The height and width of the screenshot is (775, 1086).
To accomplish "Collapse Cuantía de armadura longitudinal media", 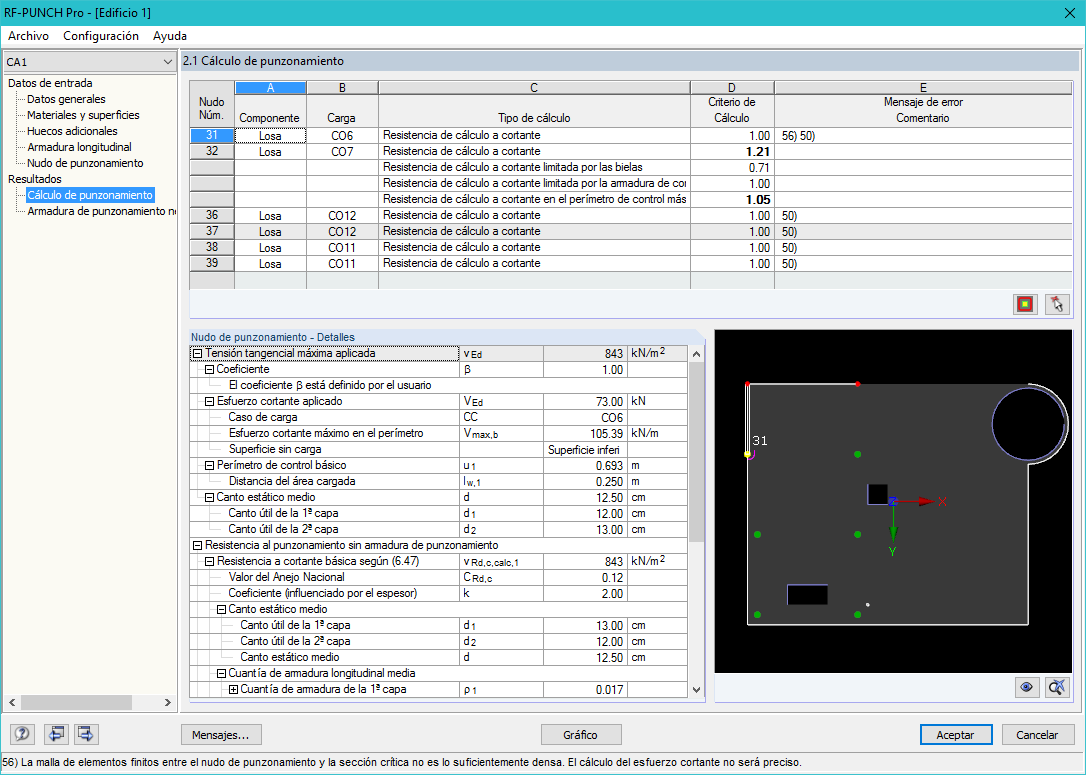I will (221, 673).
